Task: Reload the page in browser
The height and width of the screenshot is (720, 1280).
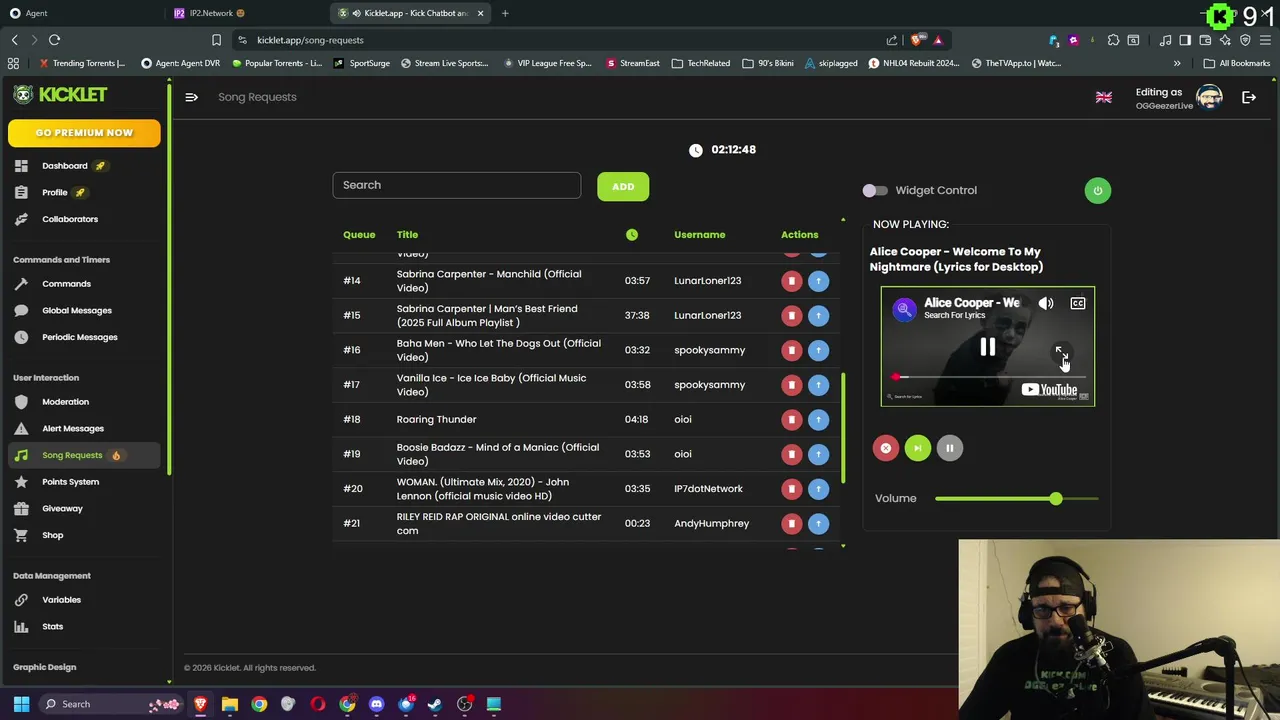Action: click(x=55, y=40)
